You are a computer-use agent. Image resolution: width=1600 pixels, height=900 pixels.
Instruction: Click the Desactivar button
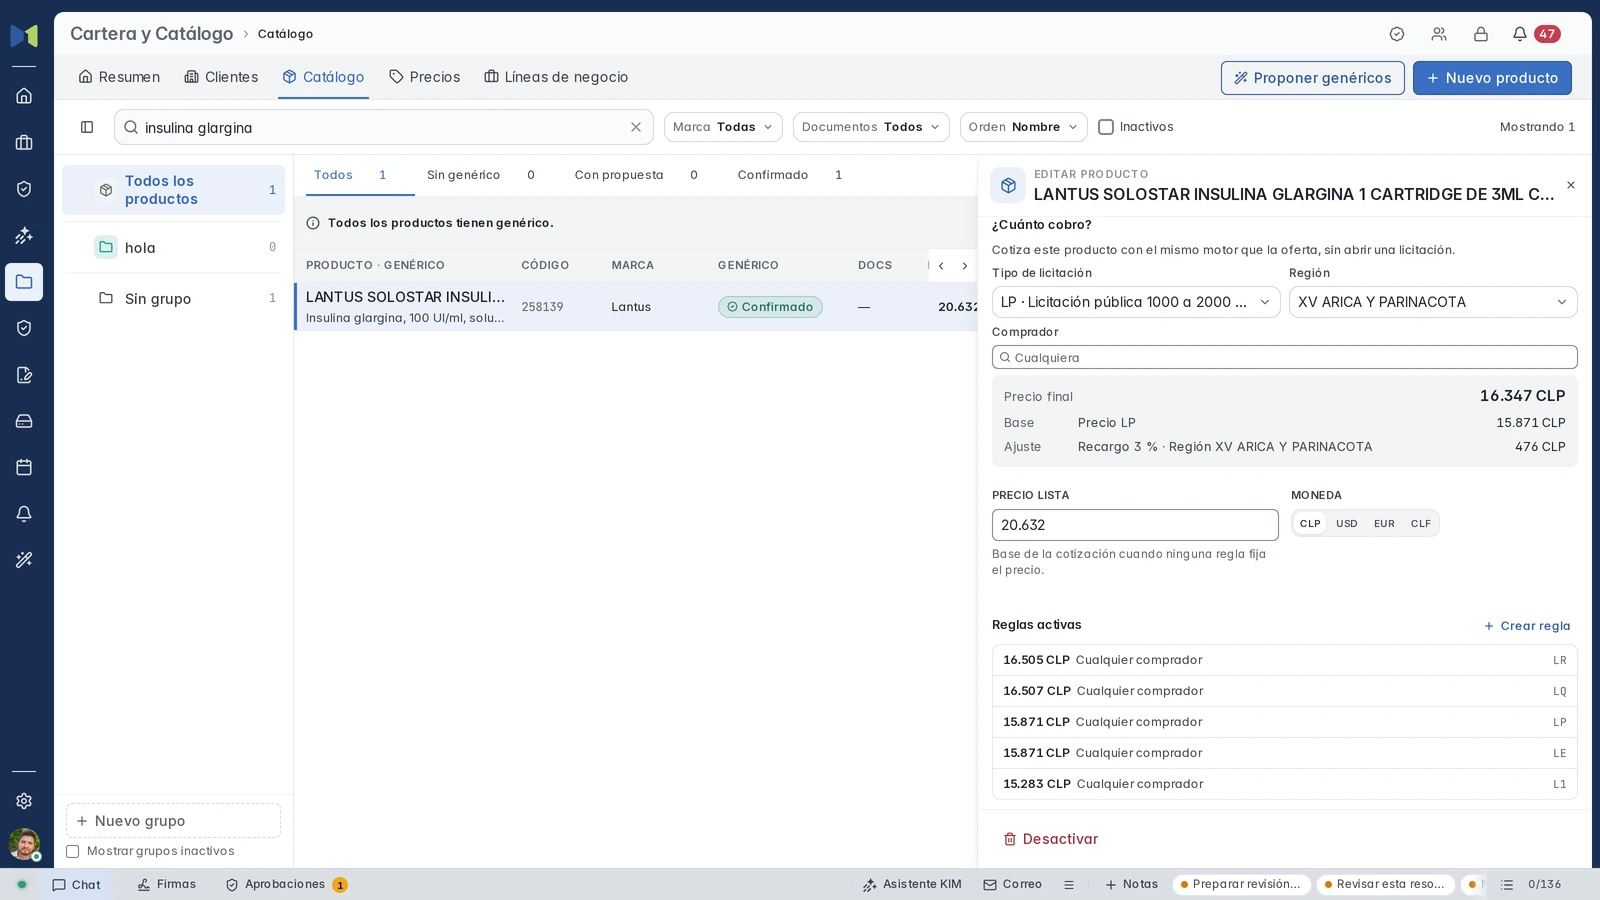tap(1051, 839)
